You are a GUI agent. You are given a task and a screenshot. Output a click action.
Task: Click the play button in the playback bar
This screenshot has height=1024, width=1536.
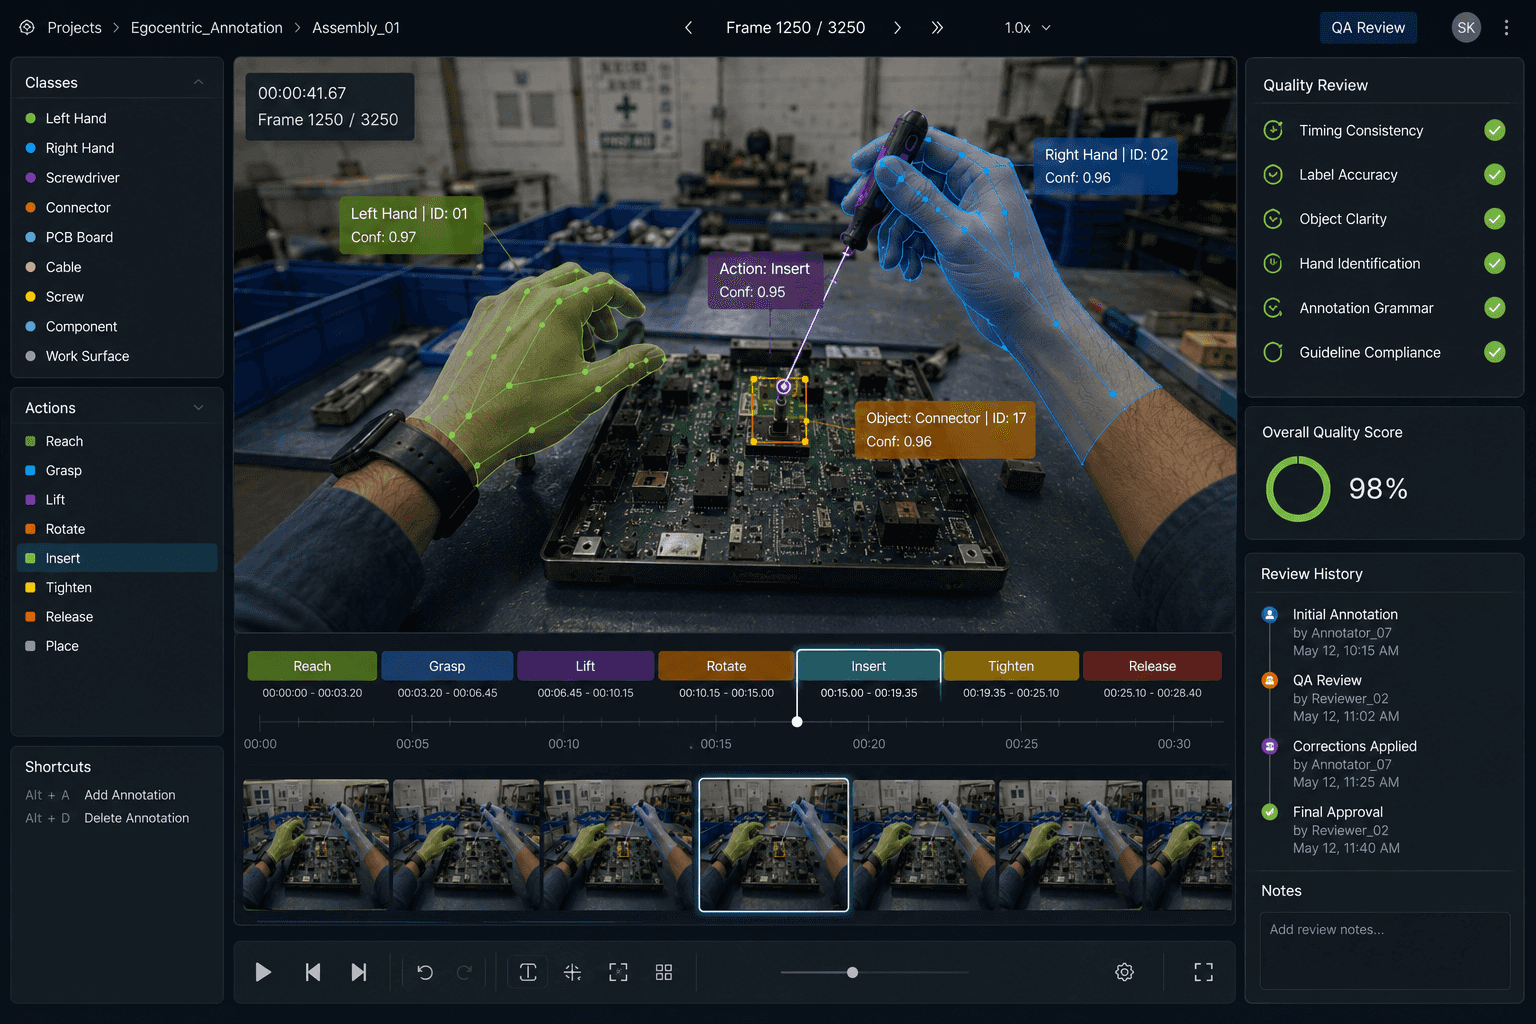263,972
